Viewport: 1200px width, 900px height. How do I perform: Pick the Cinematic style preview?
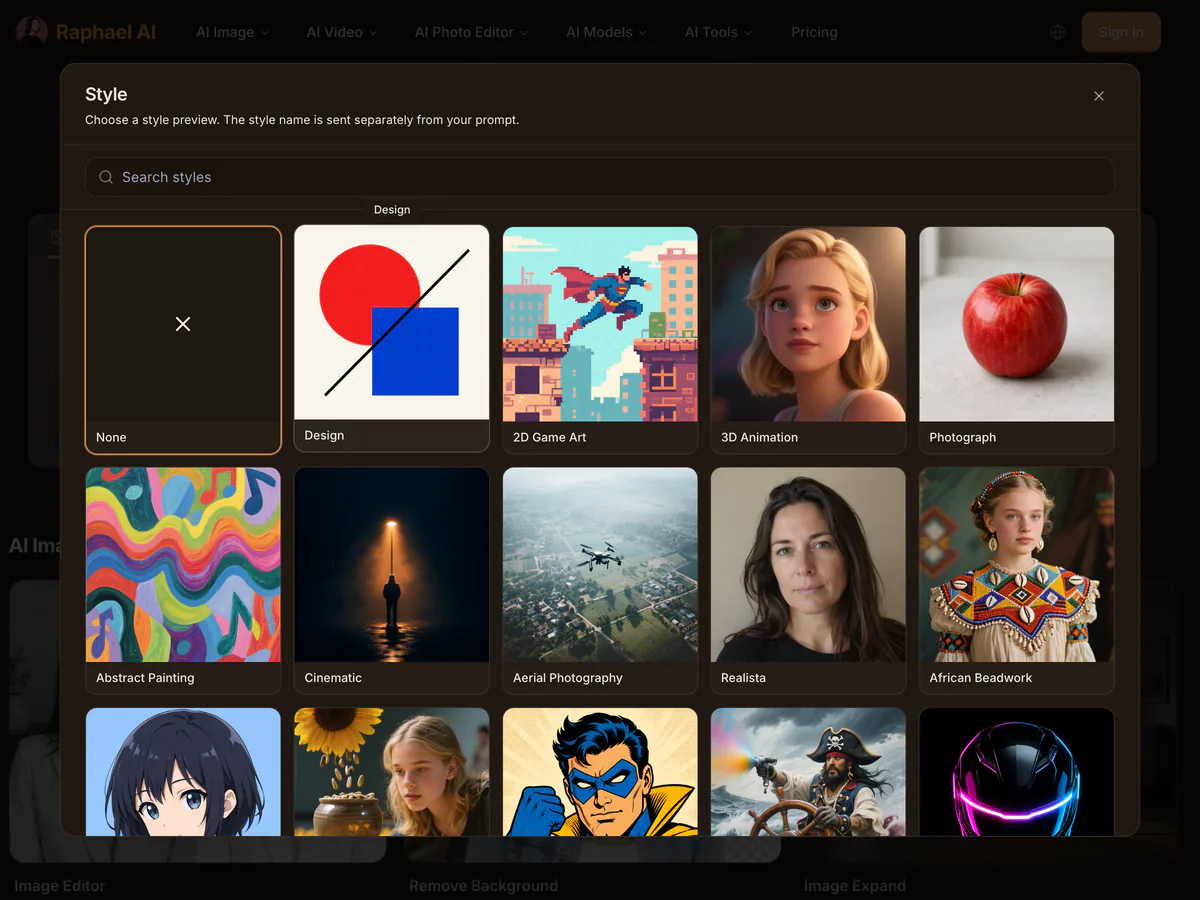point(392,581)
